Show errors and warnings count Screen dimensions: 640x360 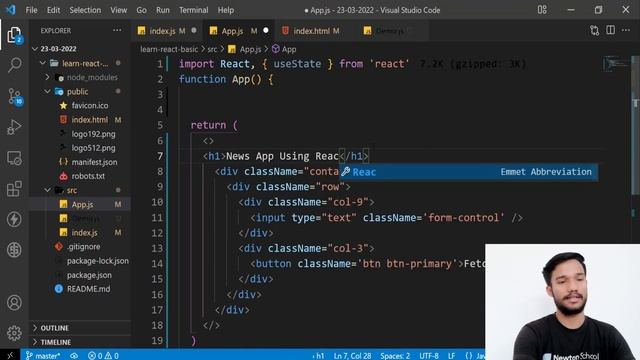pyautogui.click(x=103, y=356)
